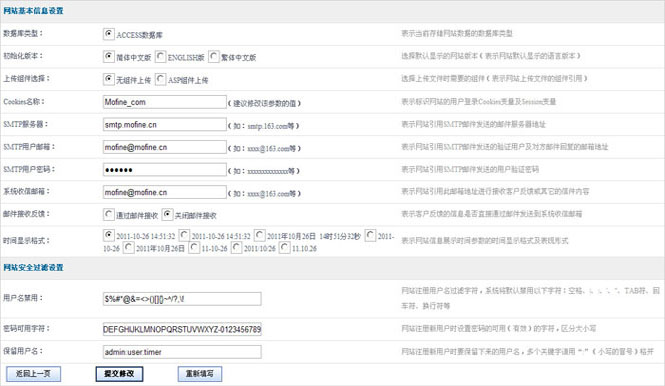Choose the ENGLISH版 version option
This screenshot has width=665, height=386.
tap(160, 56)
